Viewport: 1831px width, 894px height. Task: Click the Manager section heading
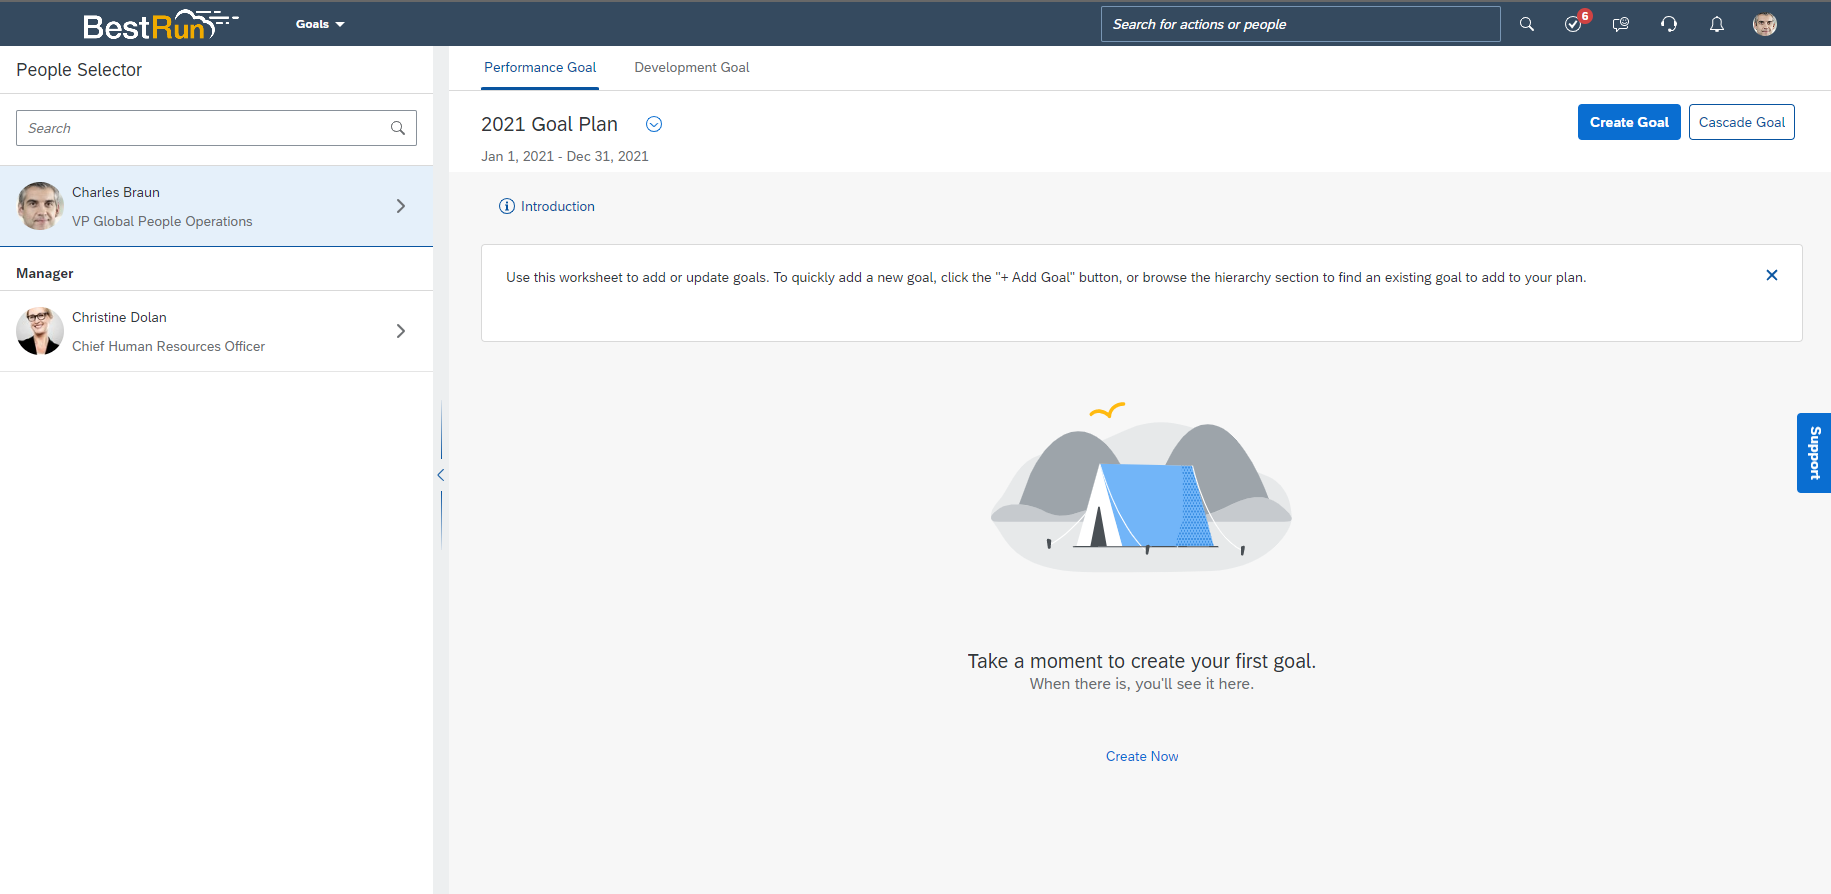pos(45,273)
